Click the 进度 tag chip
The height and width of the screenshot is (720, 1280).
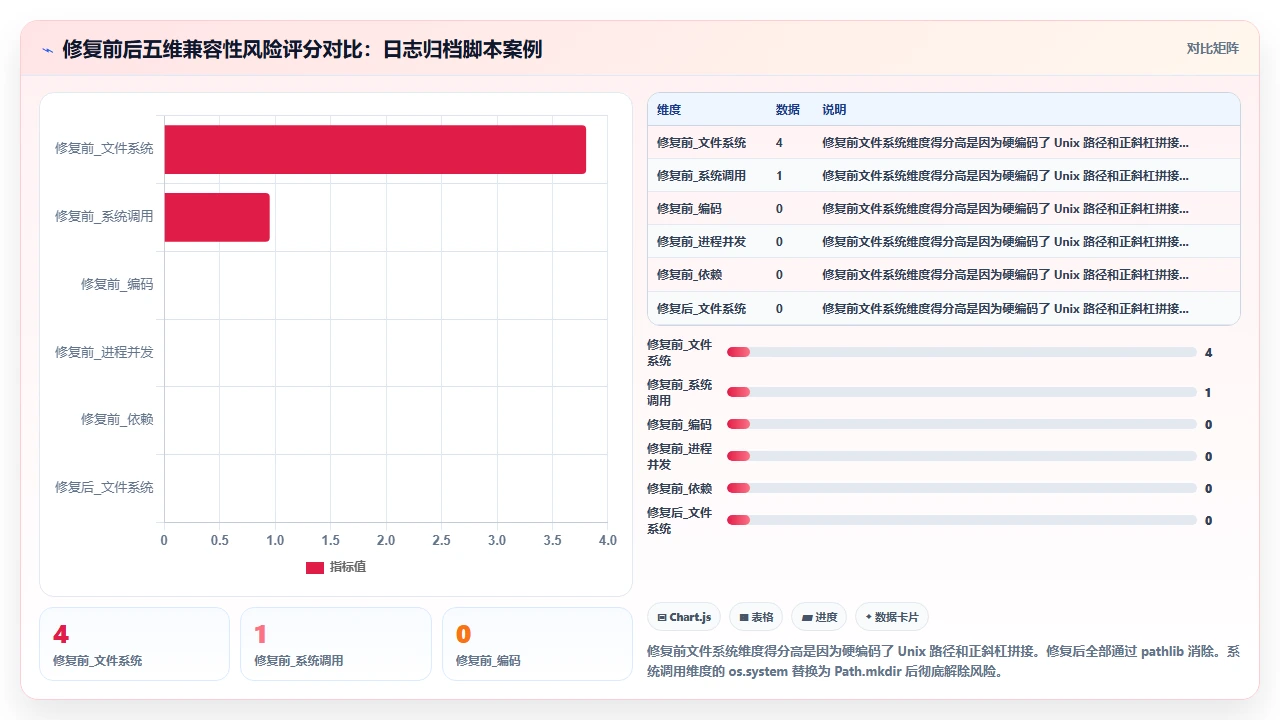[819, 617]
